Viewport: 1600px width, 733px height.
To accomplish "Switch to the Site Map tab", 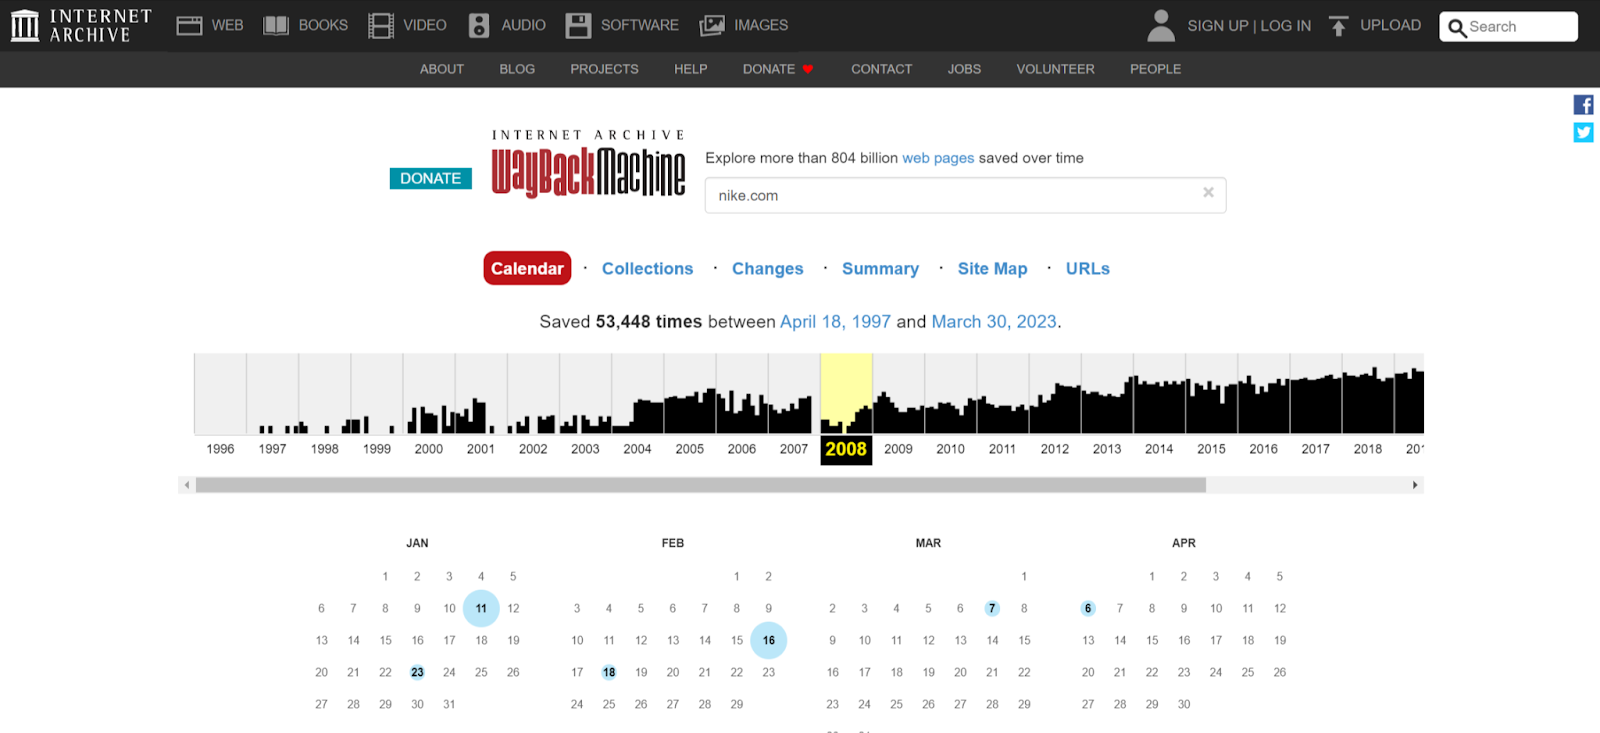I will [x=992, y=268].
